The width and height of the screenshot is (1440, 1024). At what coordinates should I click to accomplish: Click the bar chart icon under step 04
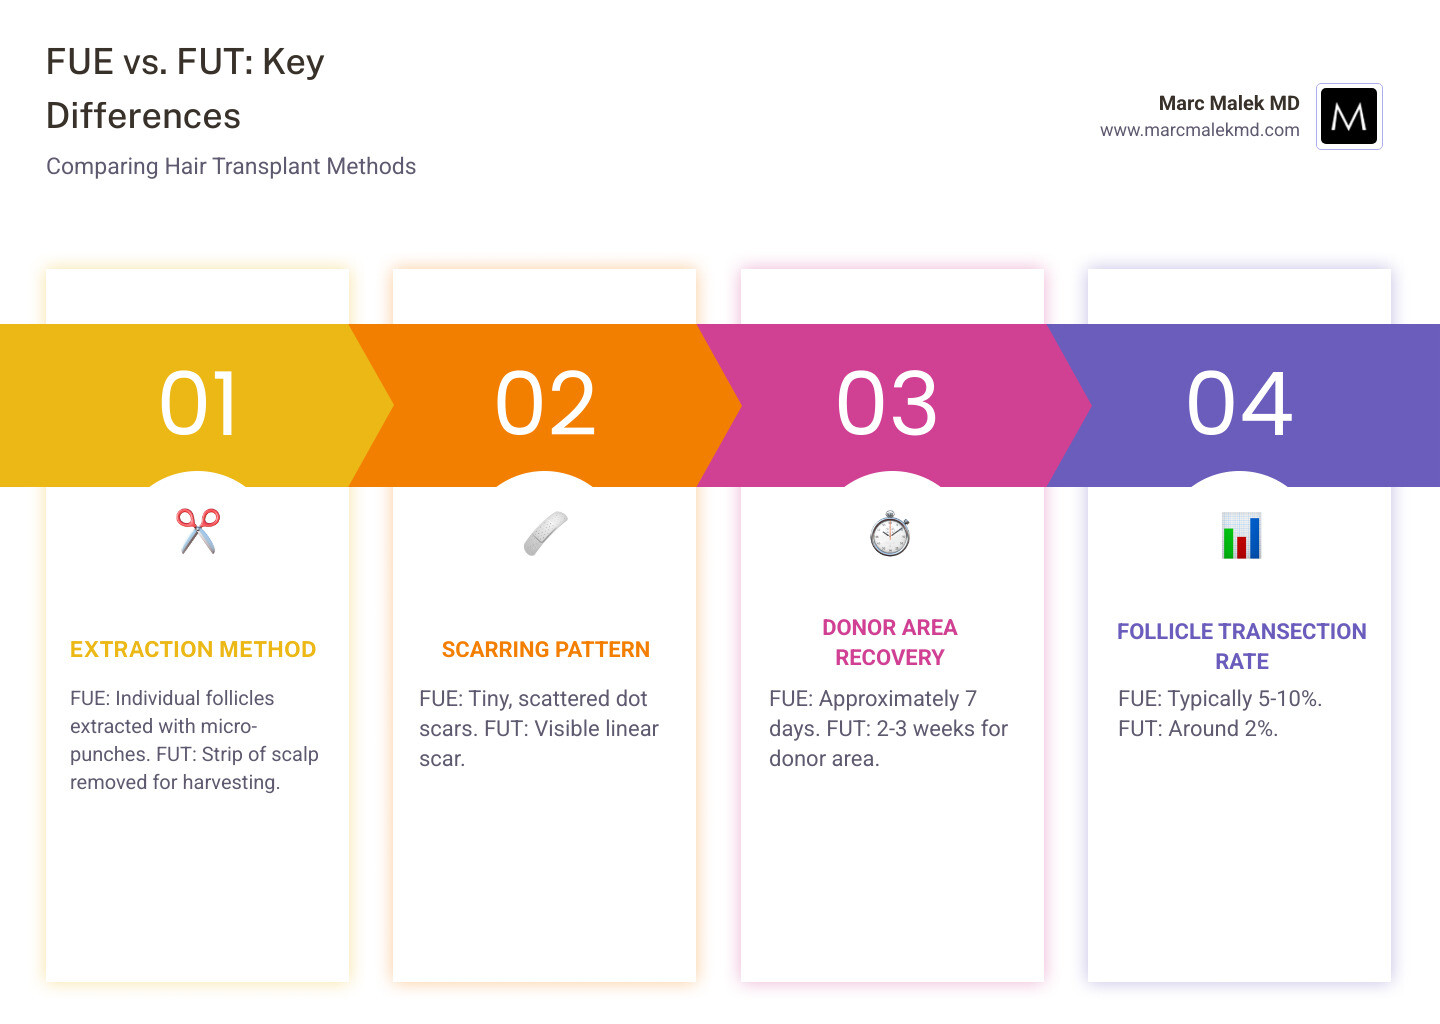(x=1241, y=535)
